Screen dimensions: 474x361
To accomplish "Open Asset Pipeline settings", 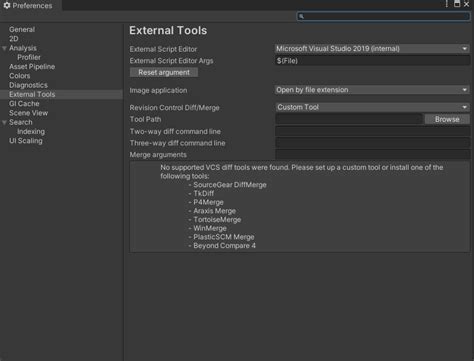I will click(32, 67).
